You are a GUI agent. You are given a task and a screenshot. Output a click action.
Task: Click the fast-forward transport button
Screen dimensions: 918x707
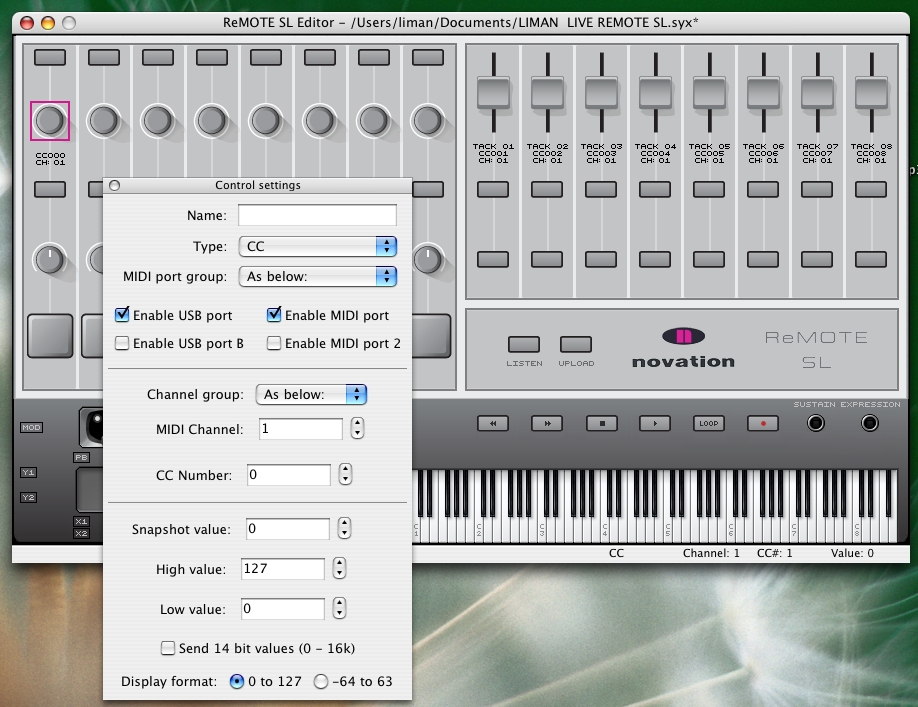tap(547, 423)
